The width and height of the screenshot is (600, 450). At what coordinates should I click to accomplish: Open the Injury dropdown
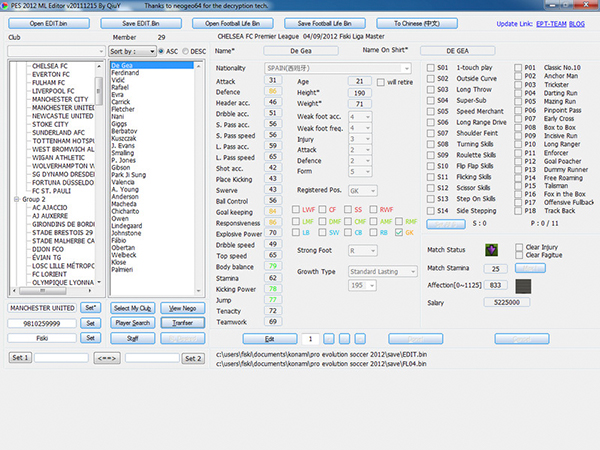(x=360, y=139)
